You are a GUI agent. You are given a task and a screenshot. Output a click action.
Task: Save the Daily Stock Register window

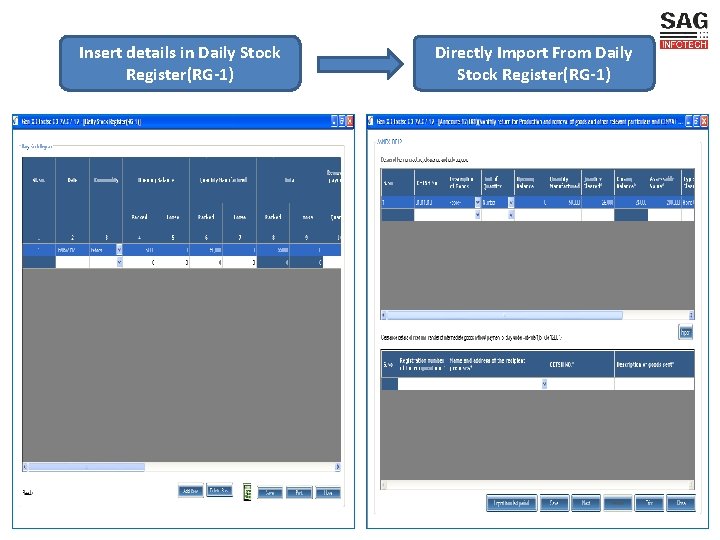270,493
